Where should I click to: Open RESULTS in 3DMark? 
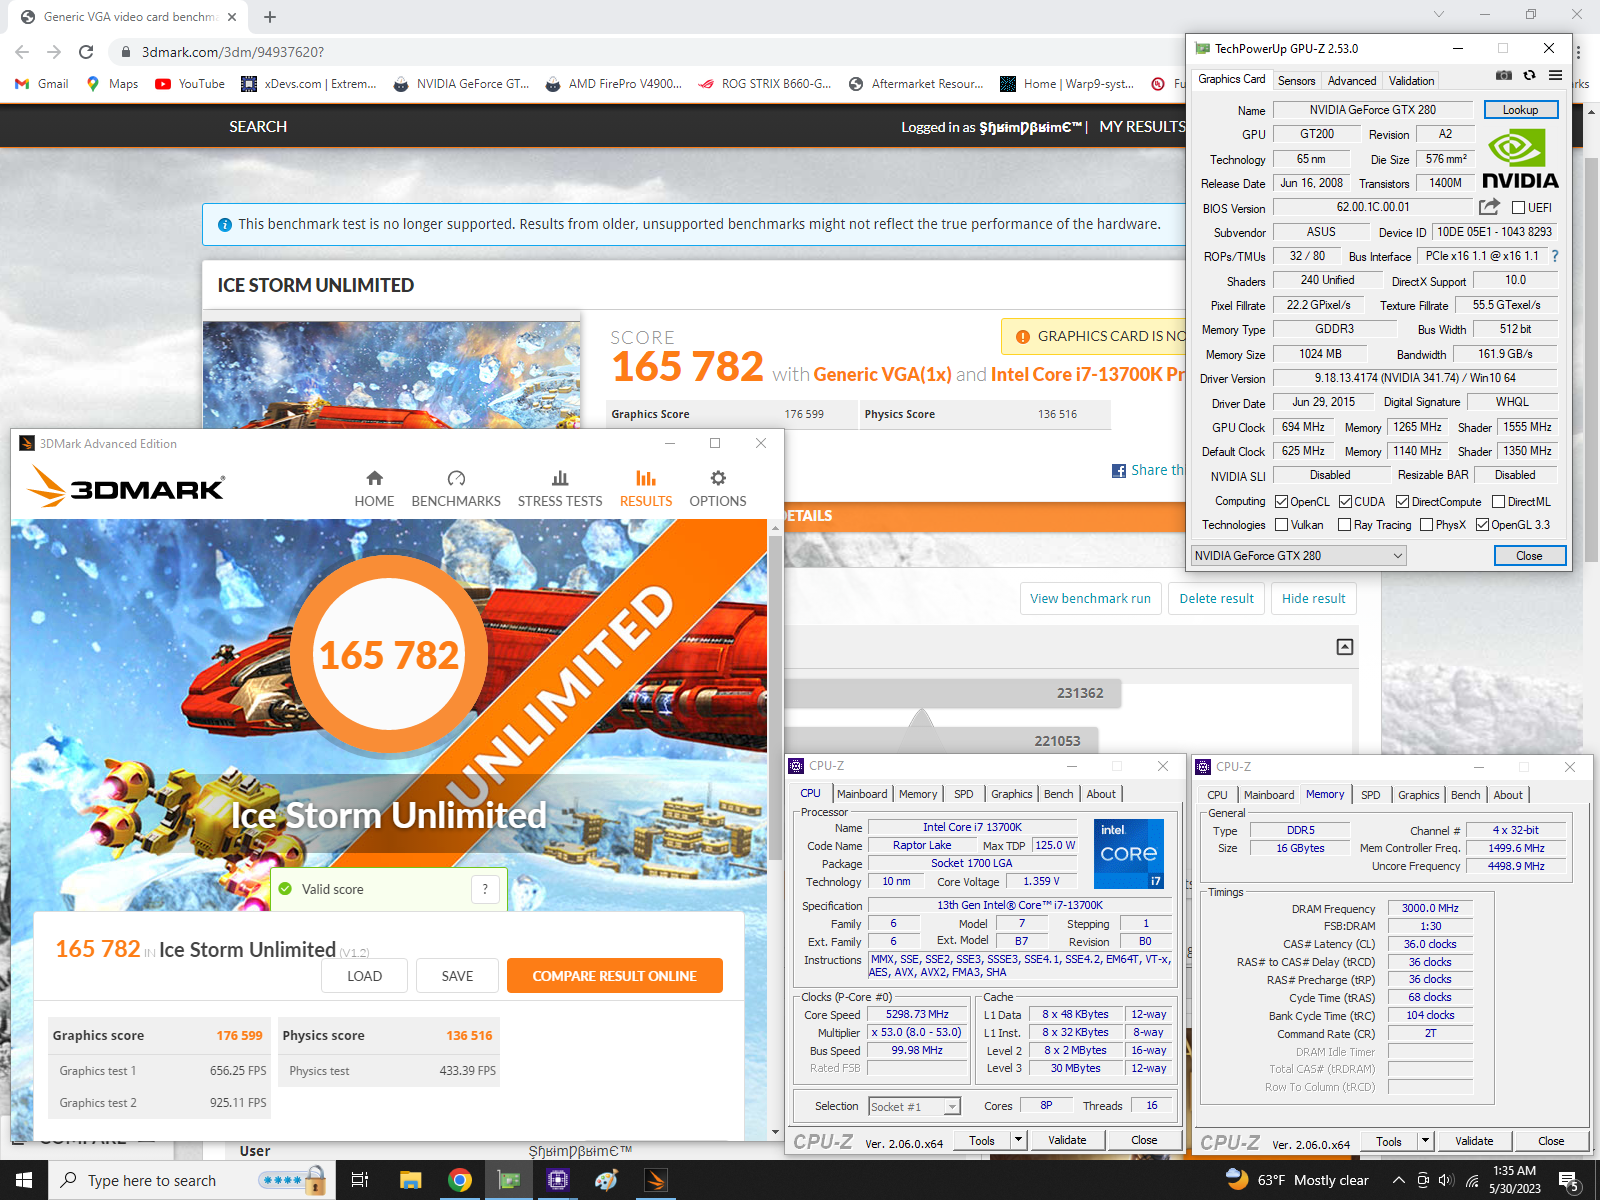646,489
